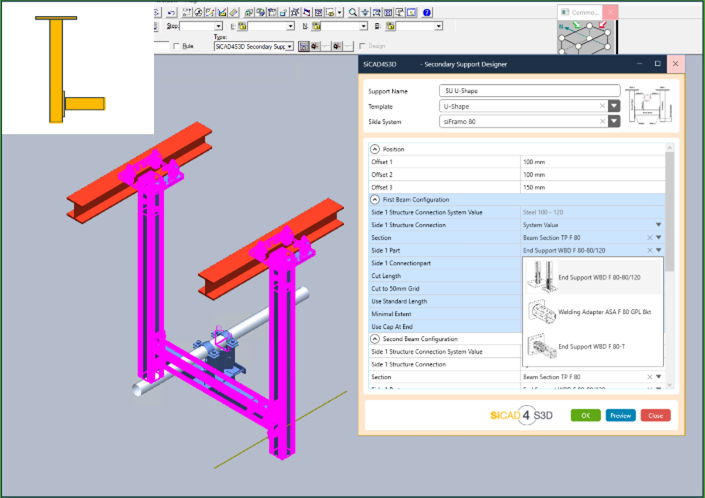This screenshot has height=498, width=705.
Task: Click the magnifier zoom icon in toolbar
Action: 353,13
